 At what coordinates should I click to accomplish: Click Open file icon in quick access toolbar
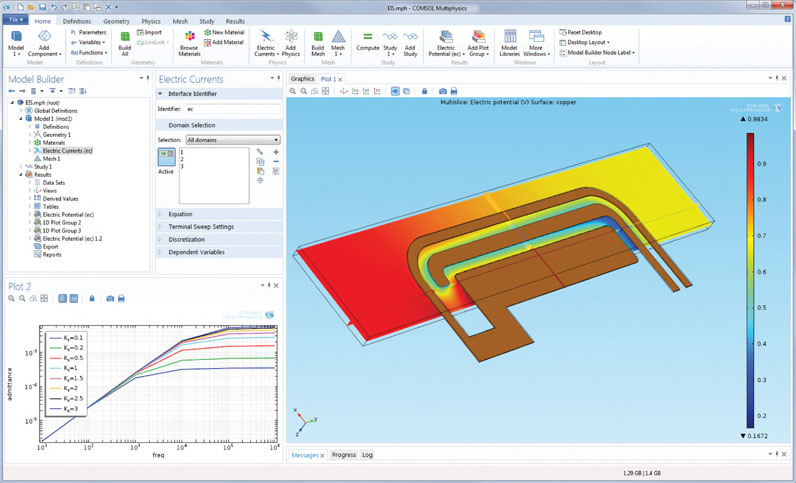tap(31, 7)
